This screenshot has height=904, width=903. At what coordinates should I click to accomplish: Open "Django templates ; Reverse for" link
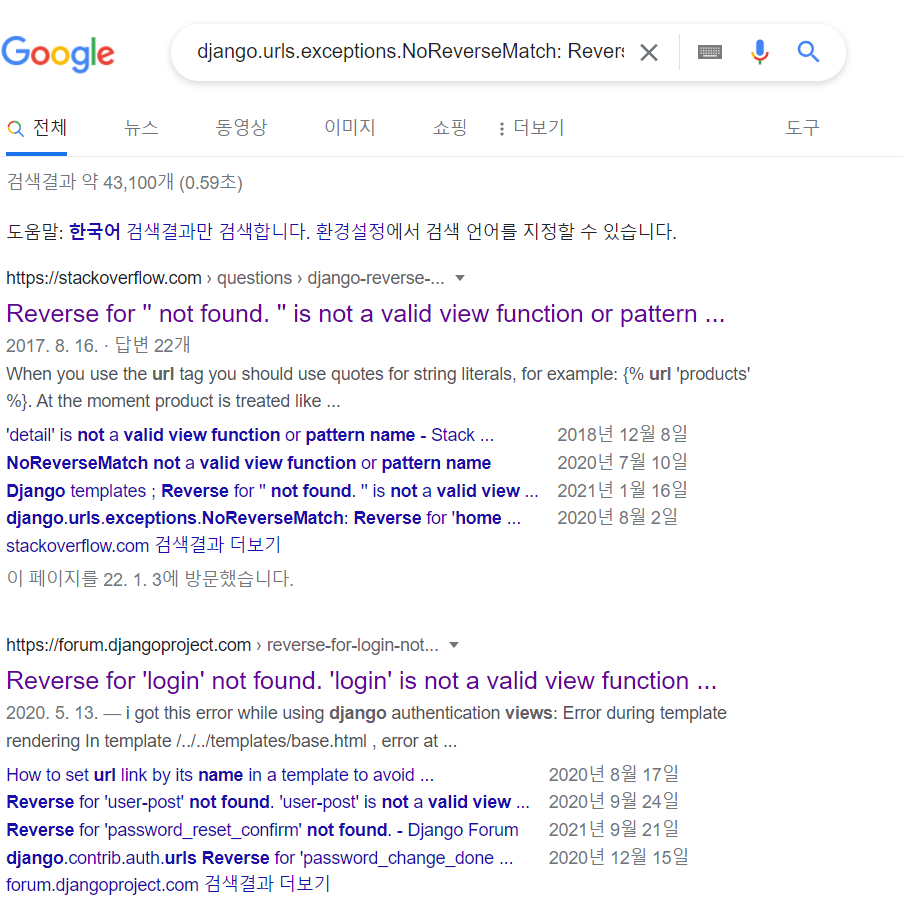[272, 491]
